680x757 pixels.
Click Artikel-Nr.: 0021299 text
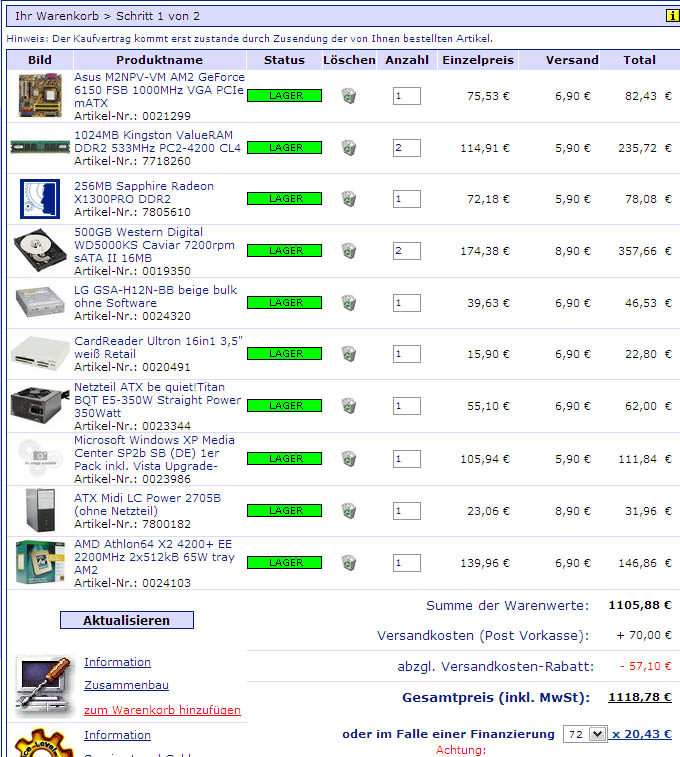(132, 116)
